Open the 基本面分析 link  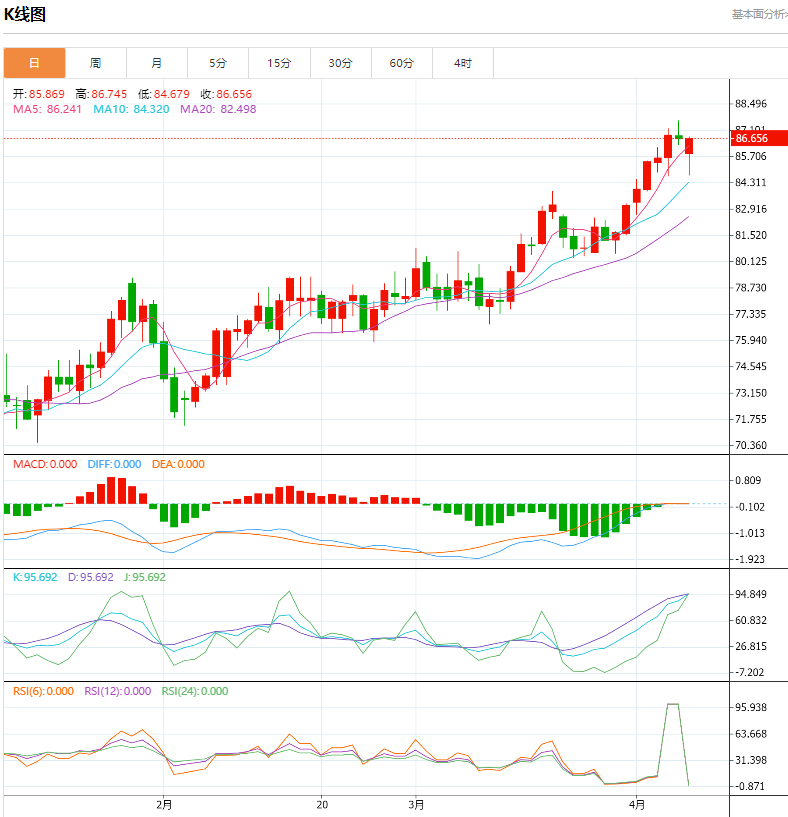pos(758,14)
